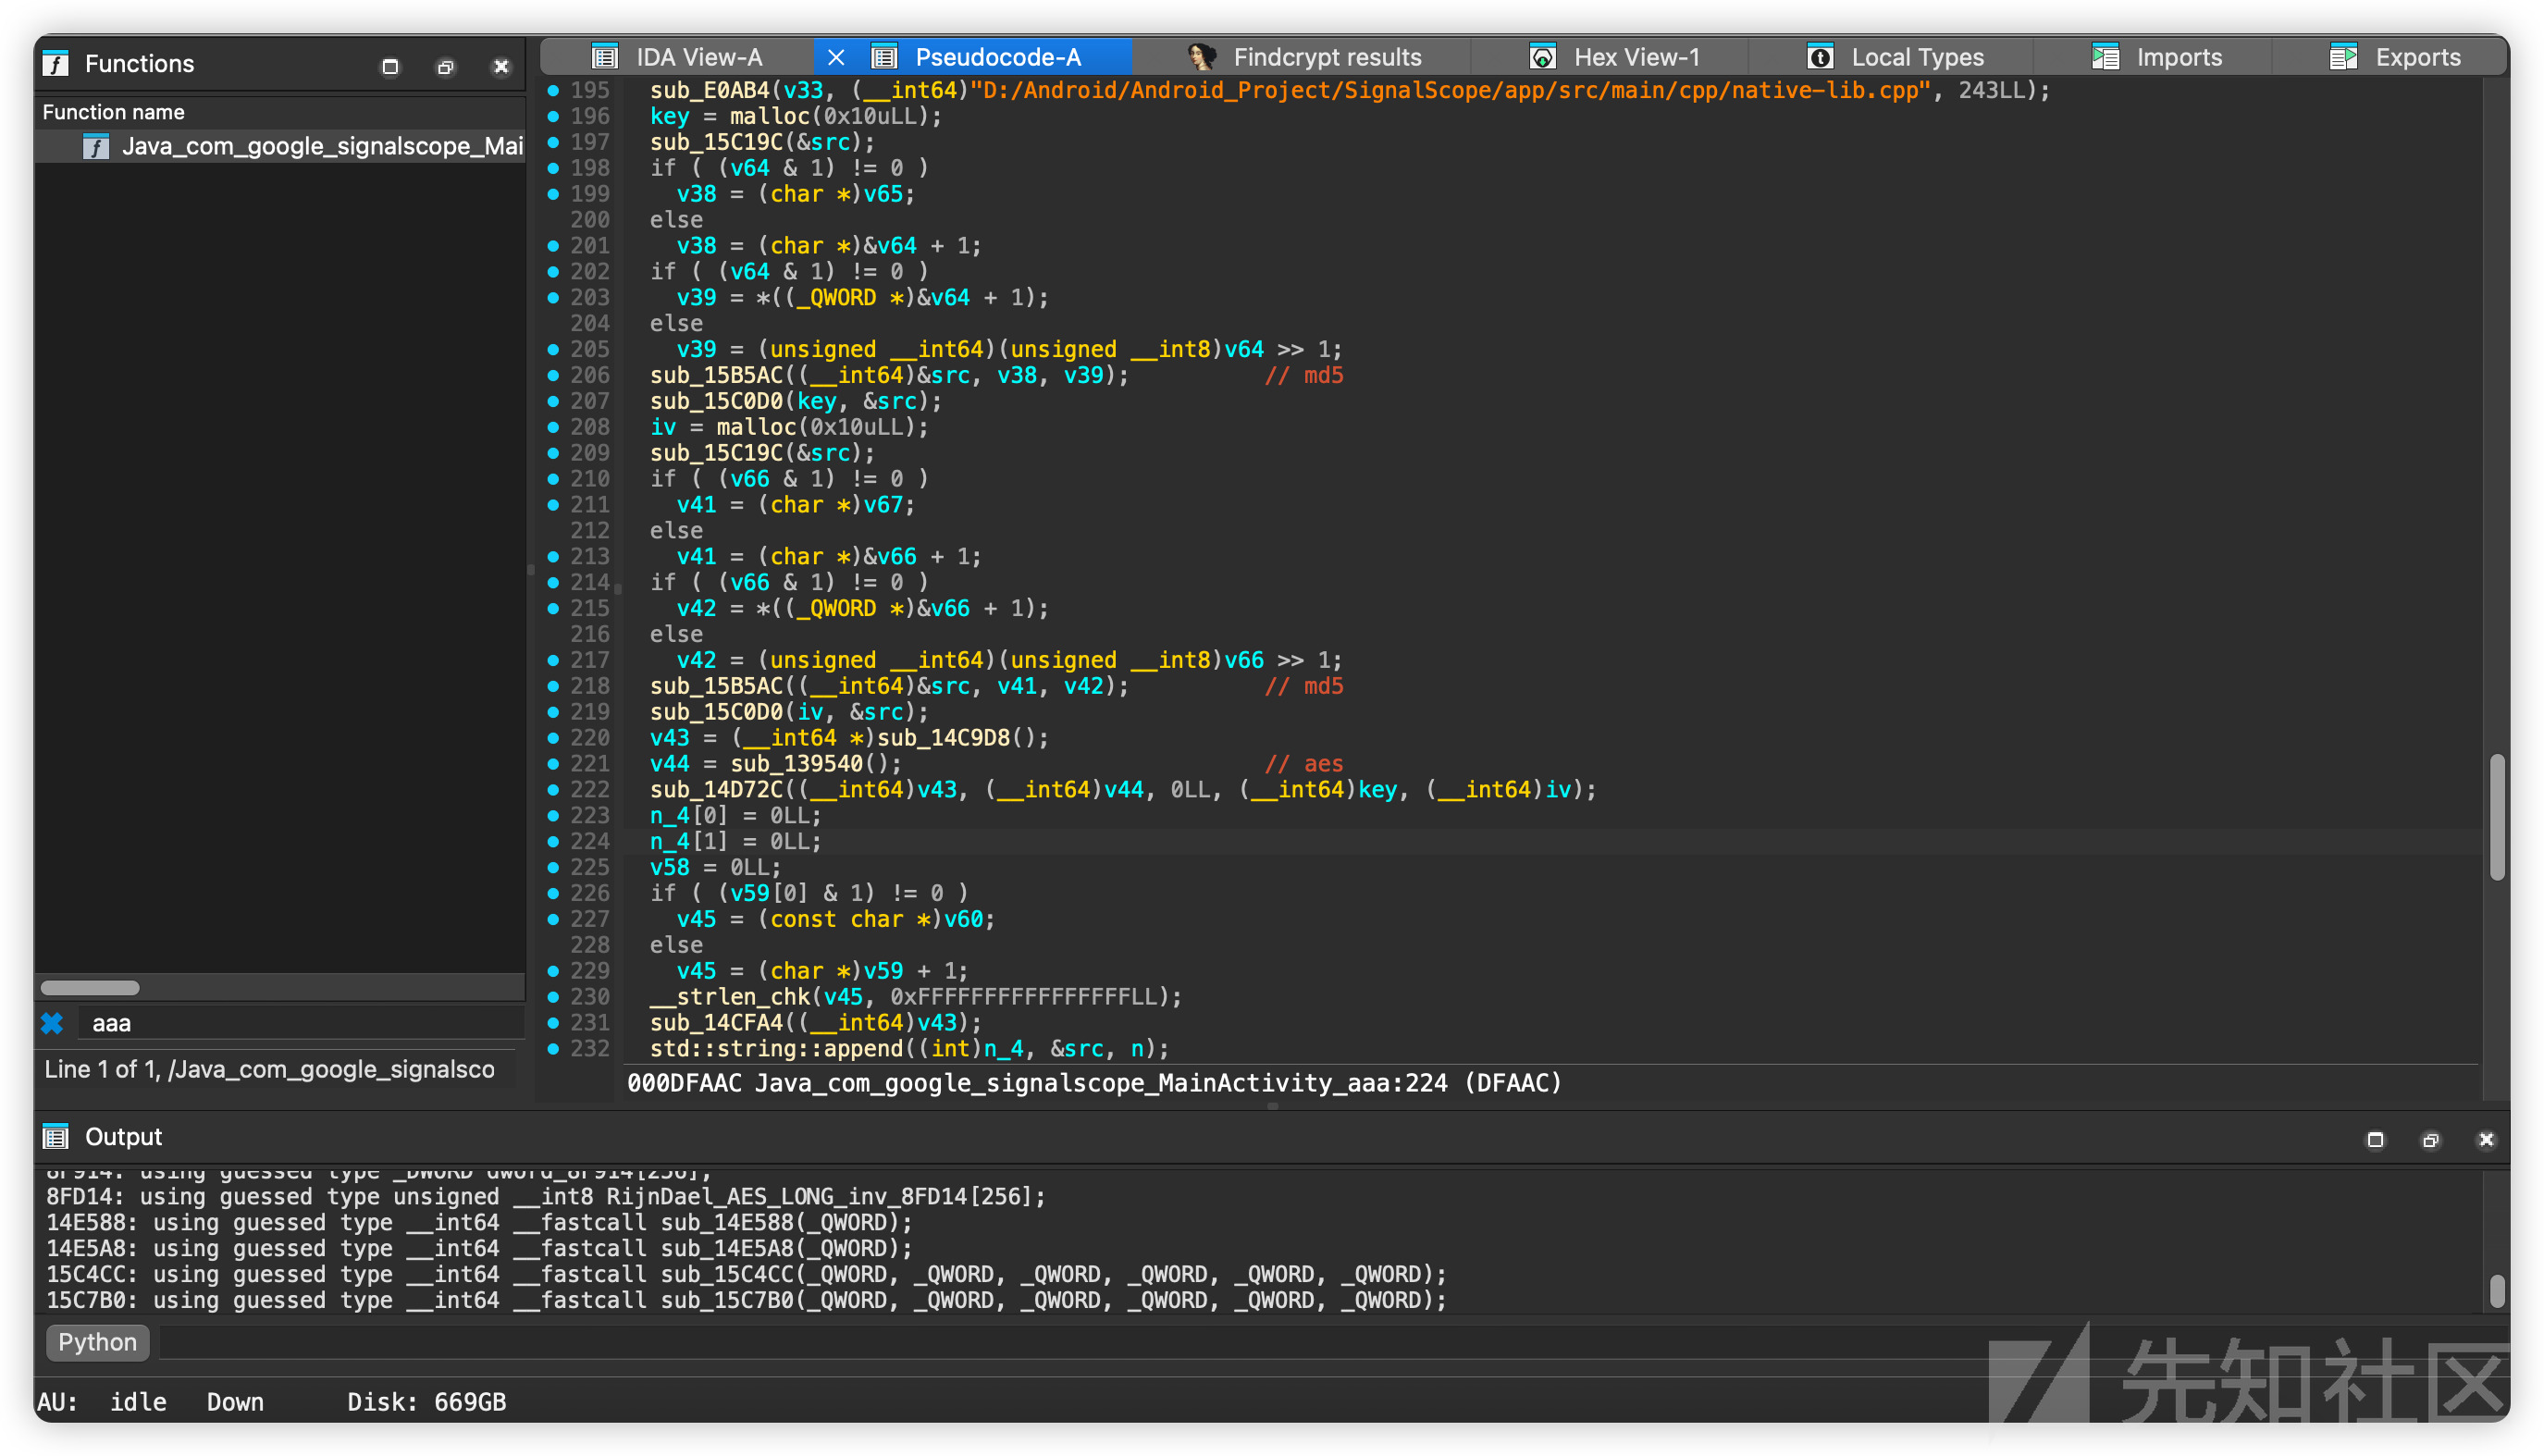Image resolution: width=2544 pixels, height=1456 pixels.
Task: Undock the Output panel
Action: pyautogui.click(x=2430, y=1139)
